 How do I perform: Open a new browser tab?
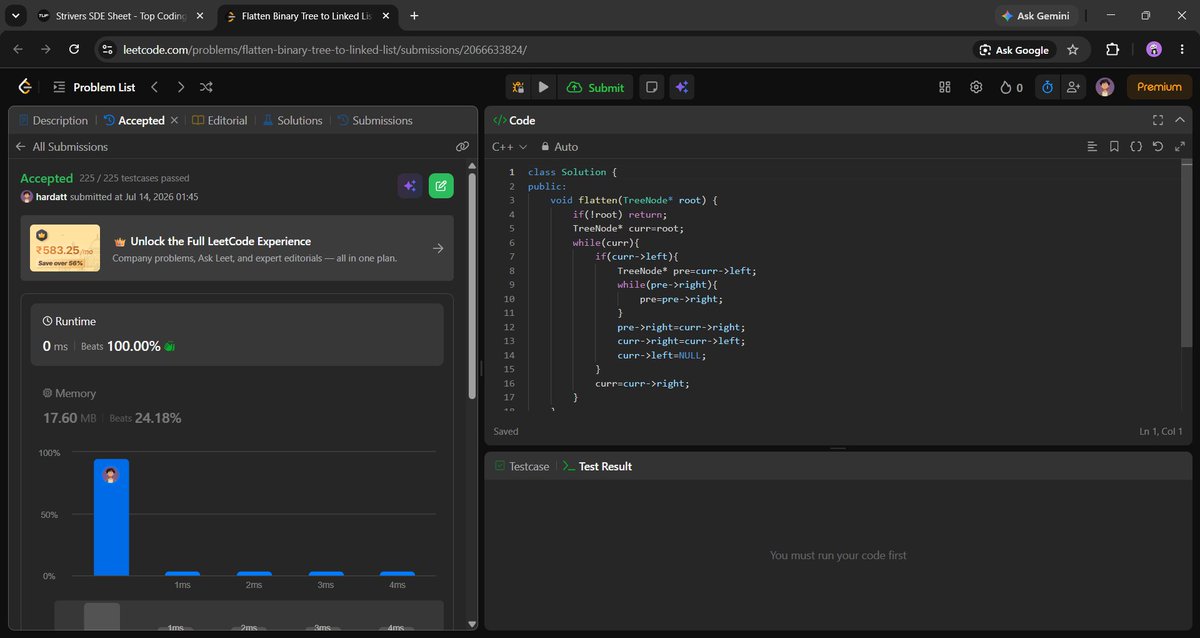click(414, 16)
